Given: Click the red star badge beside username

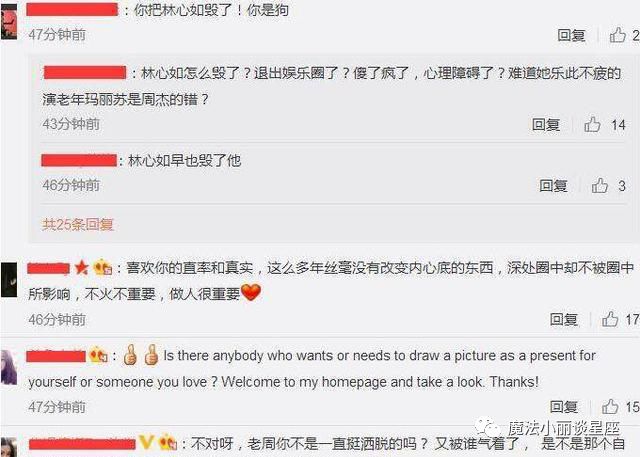Looking at the screenshot, I should click(x=82, y=268).
